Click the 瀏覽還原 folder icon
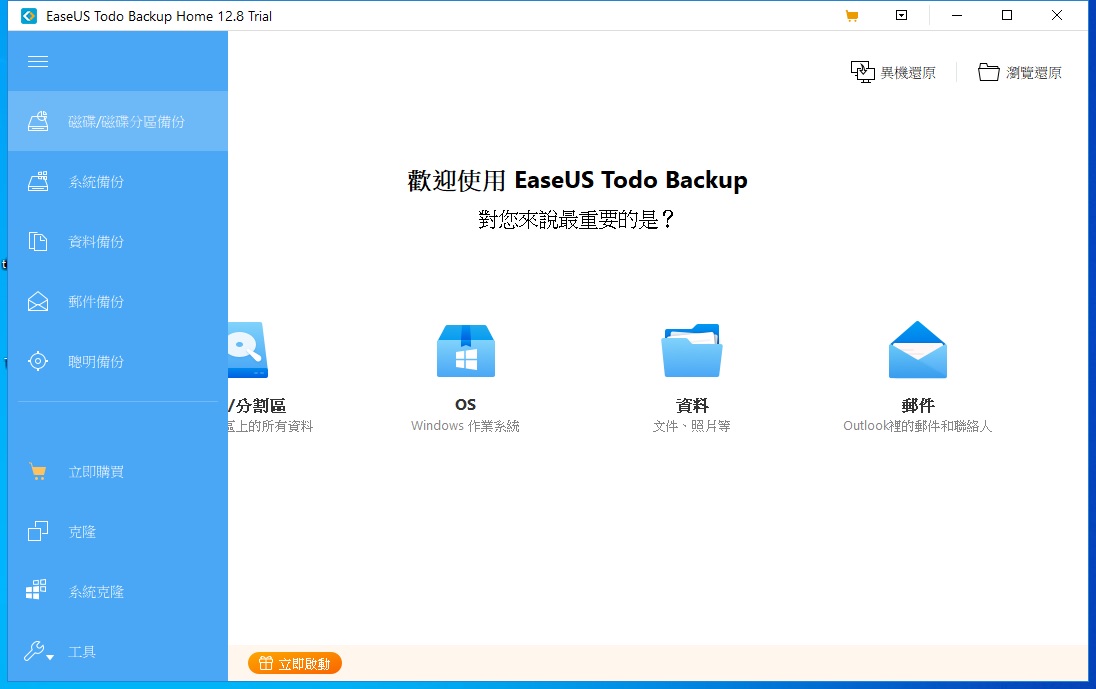This screenshot has width=1096, height=689. (988, 72)
